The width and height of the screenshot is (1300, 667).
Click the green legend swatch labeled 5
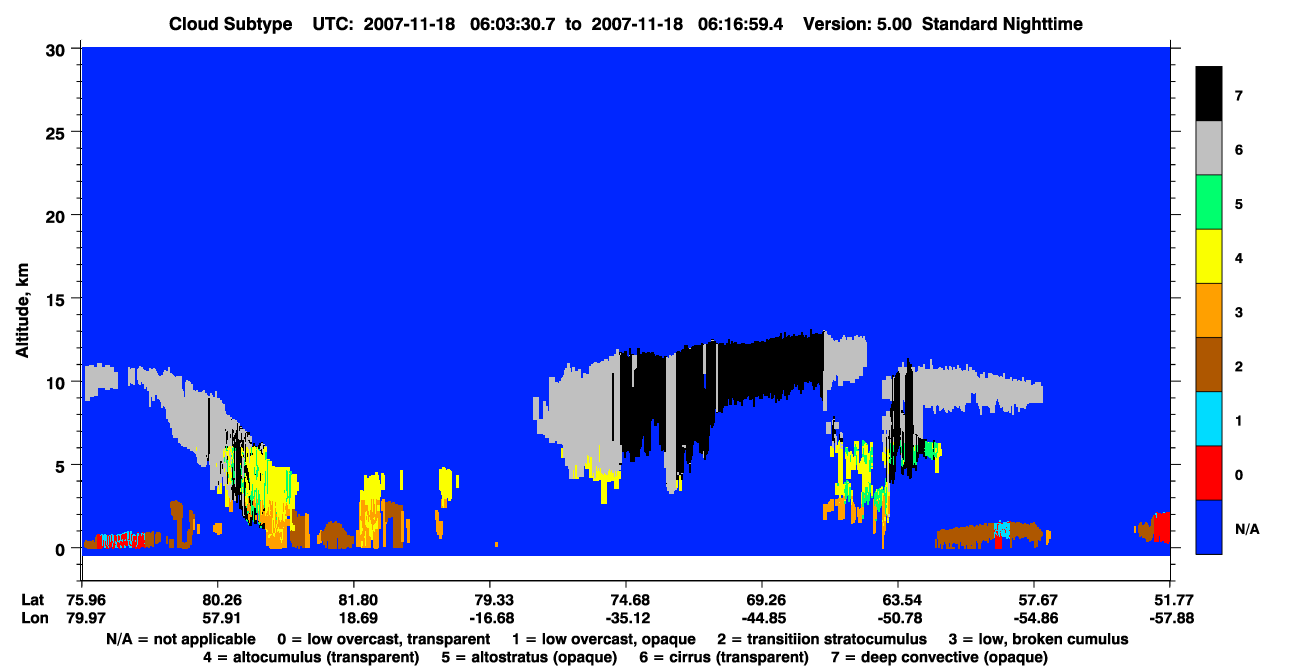[1209, 203]
